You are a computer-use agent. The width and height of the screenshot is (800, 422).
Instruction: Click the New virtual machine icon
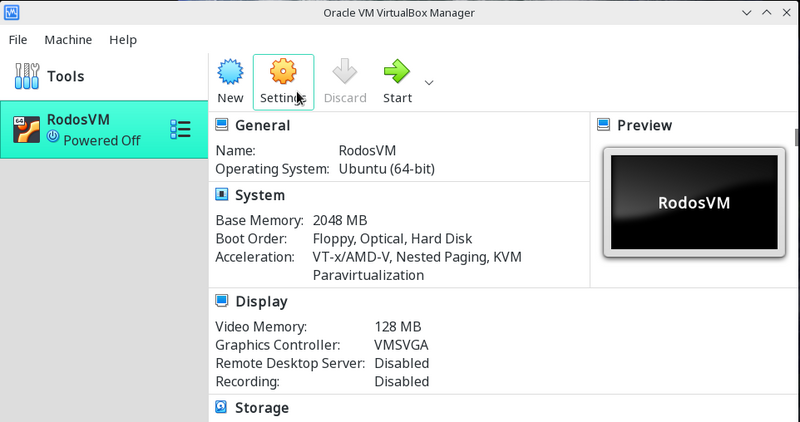230,72
